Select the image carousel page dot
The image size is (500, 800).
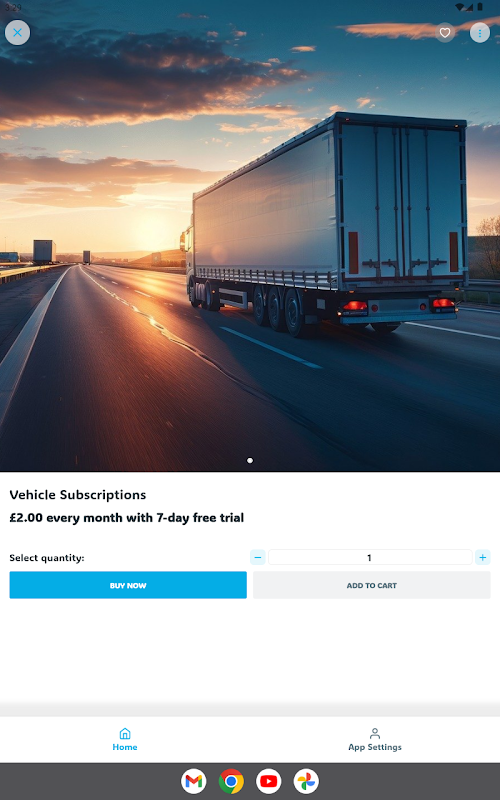[250, 460]
